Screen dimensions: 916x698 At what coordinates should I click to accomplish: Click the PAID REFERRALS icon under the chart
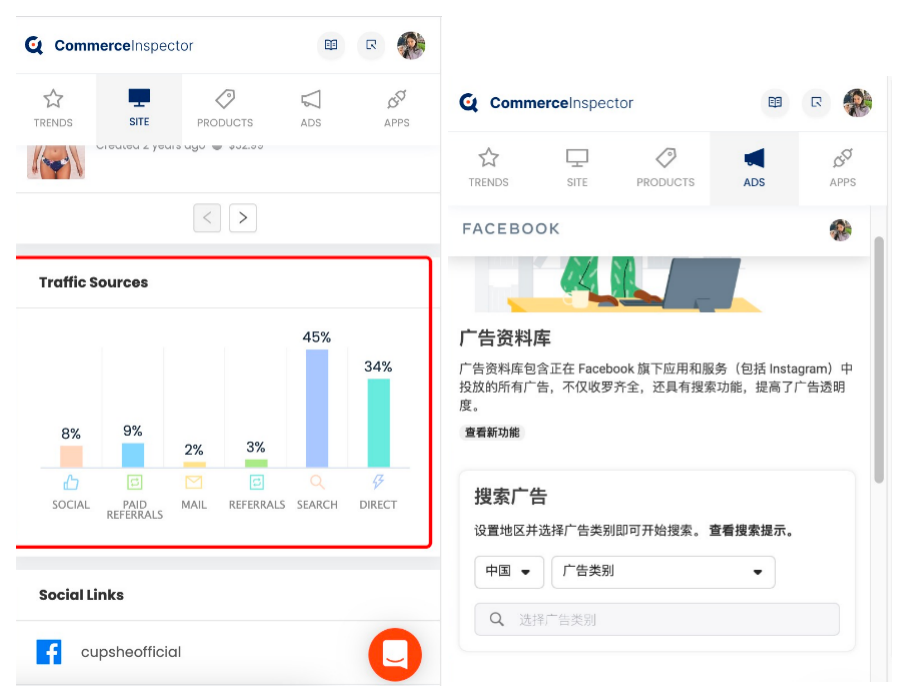pos(133,483)
